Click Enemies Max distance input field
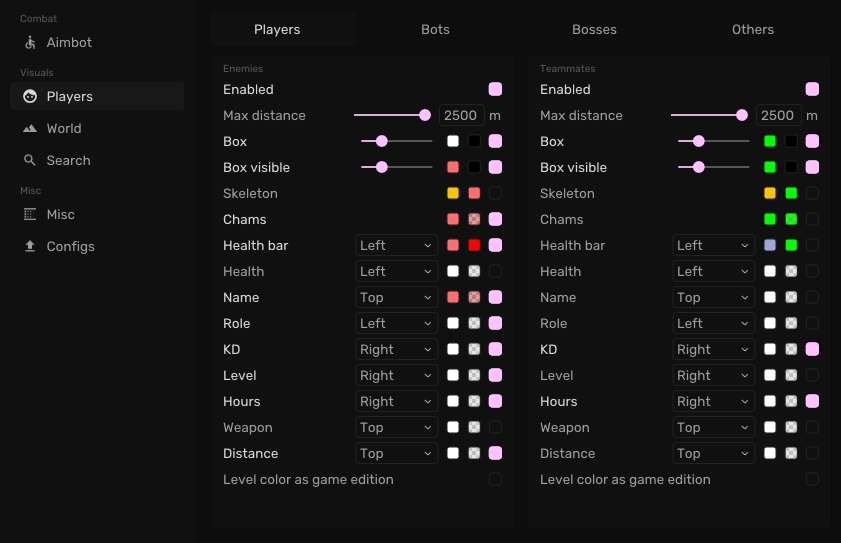This screenshot has height=543, width=841. tap(462, 115)
